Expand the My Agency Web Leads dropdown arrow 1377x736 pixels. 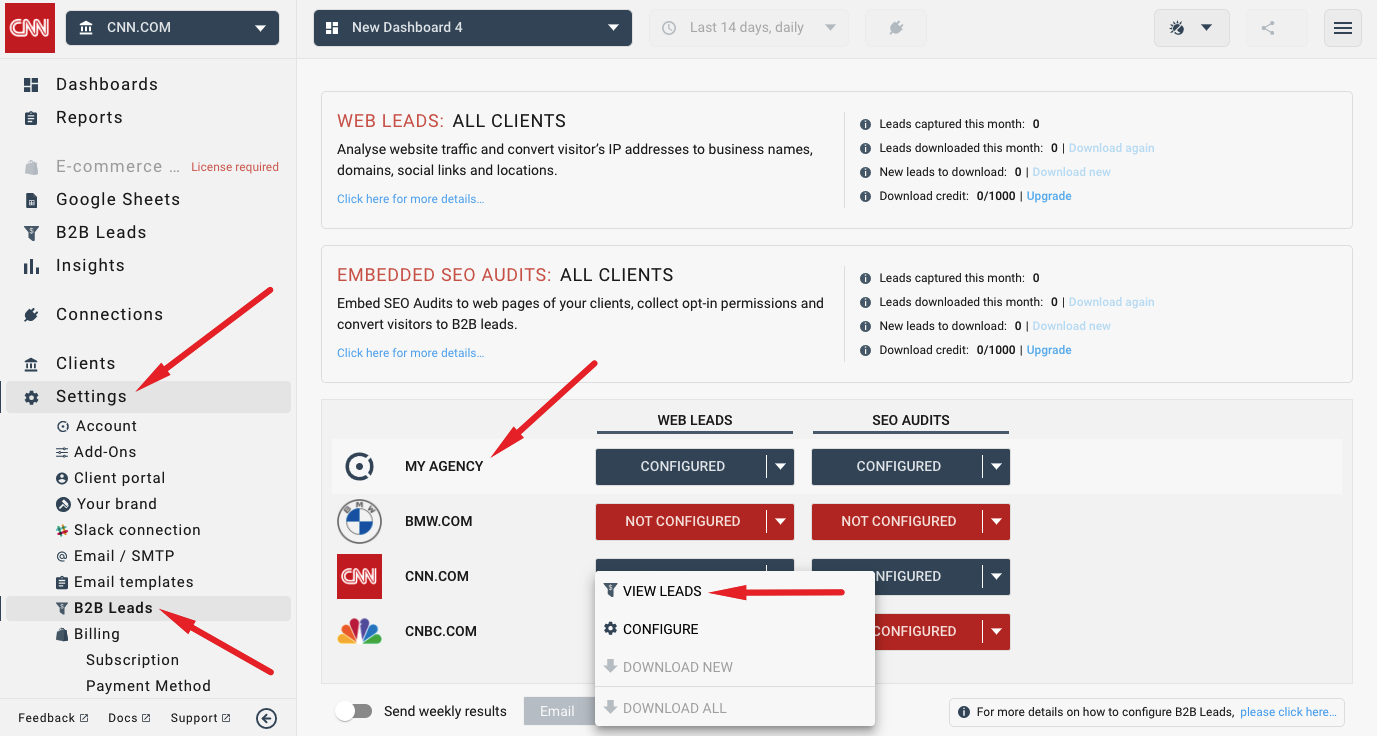point(780,466)
